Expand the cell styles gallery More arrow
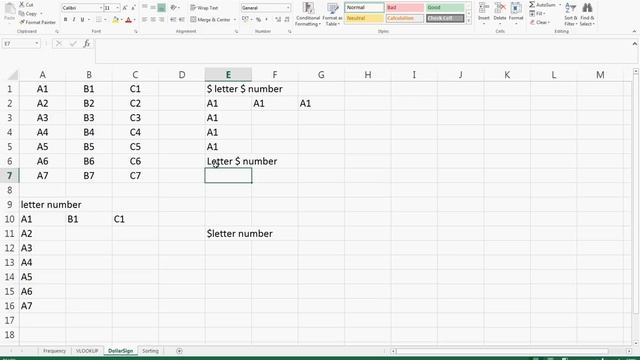This screenshot has width=640, height=360. (x=469, y=20)
